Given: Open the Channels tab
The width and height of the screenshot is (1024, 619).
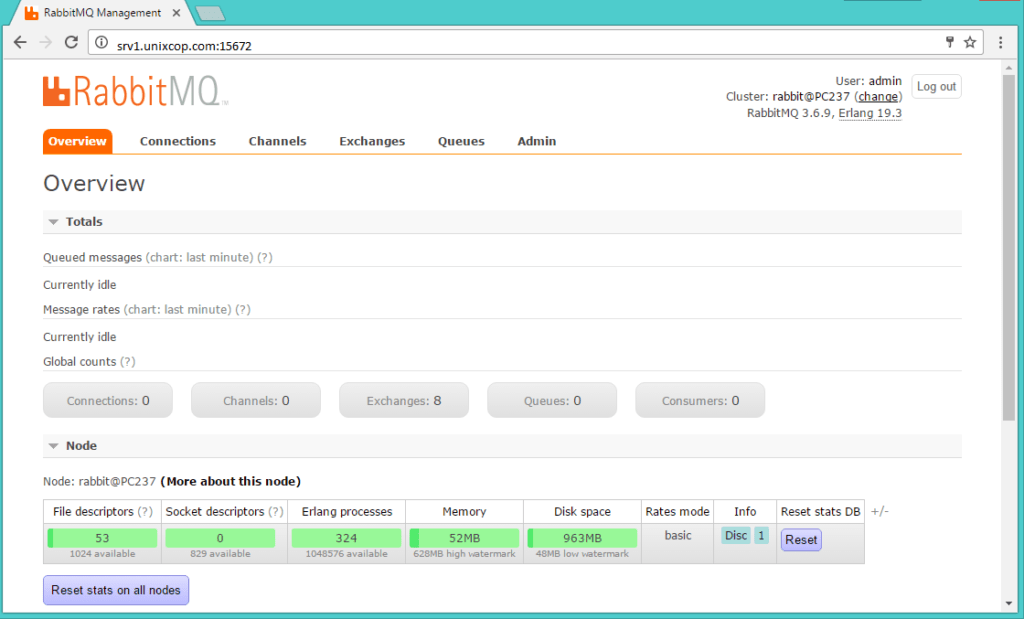Looking at the screenshot, I should click(x=278, y=141).
